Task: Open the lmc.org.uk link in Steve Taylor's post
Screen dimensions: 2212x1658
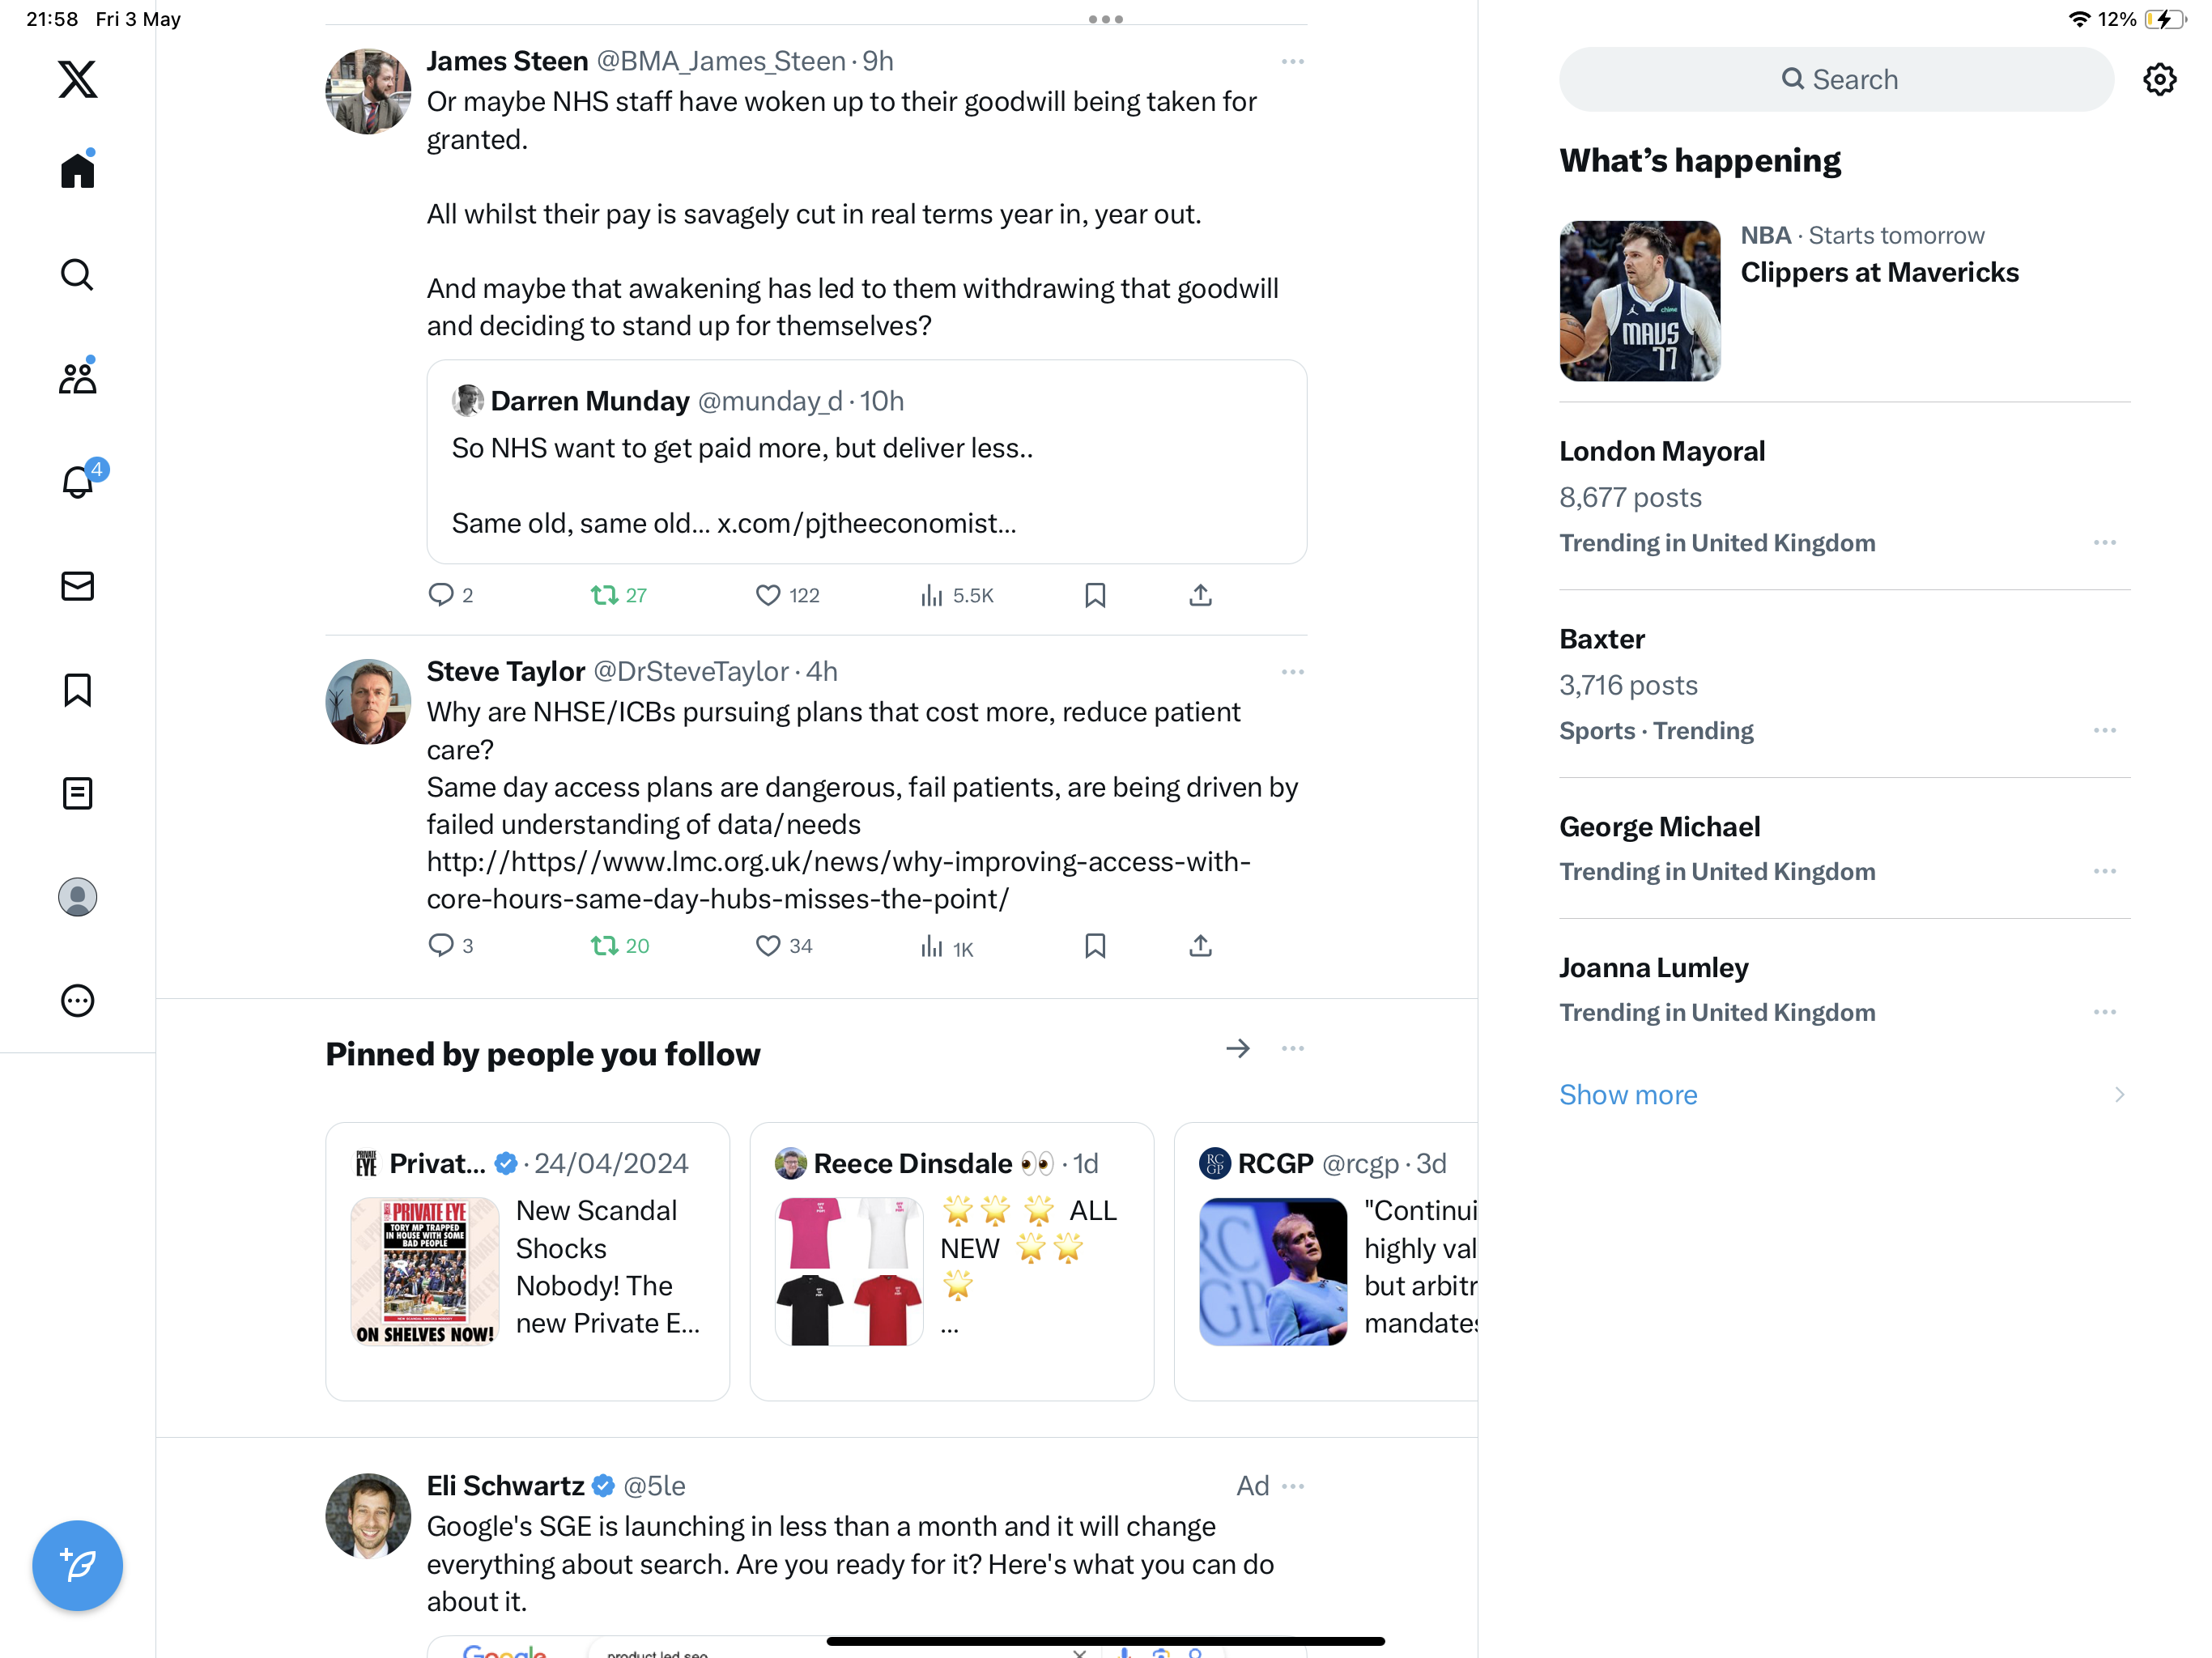Action: [838, 880]
